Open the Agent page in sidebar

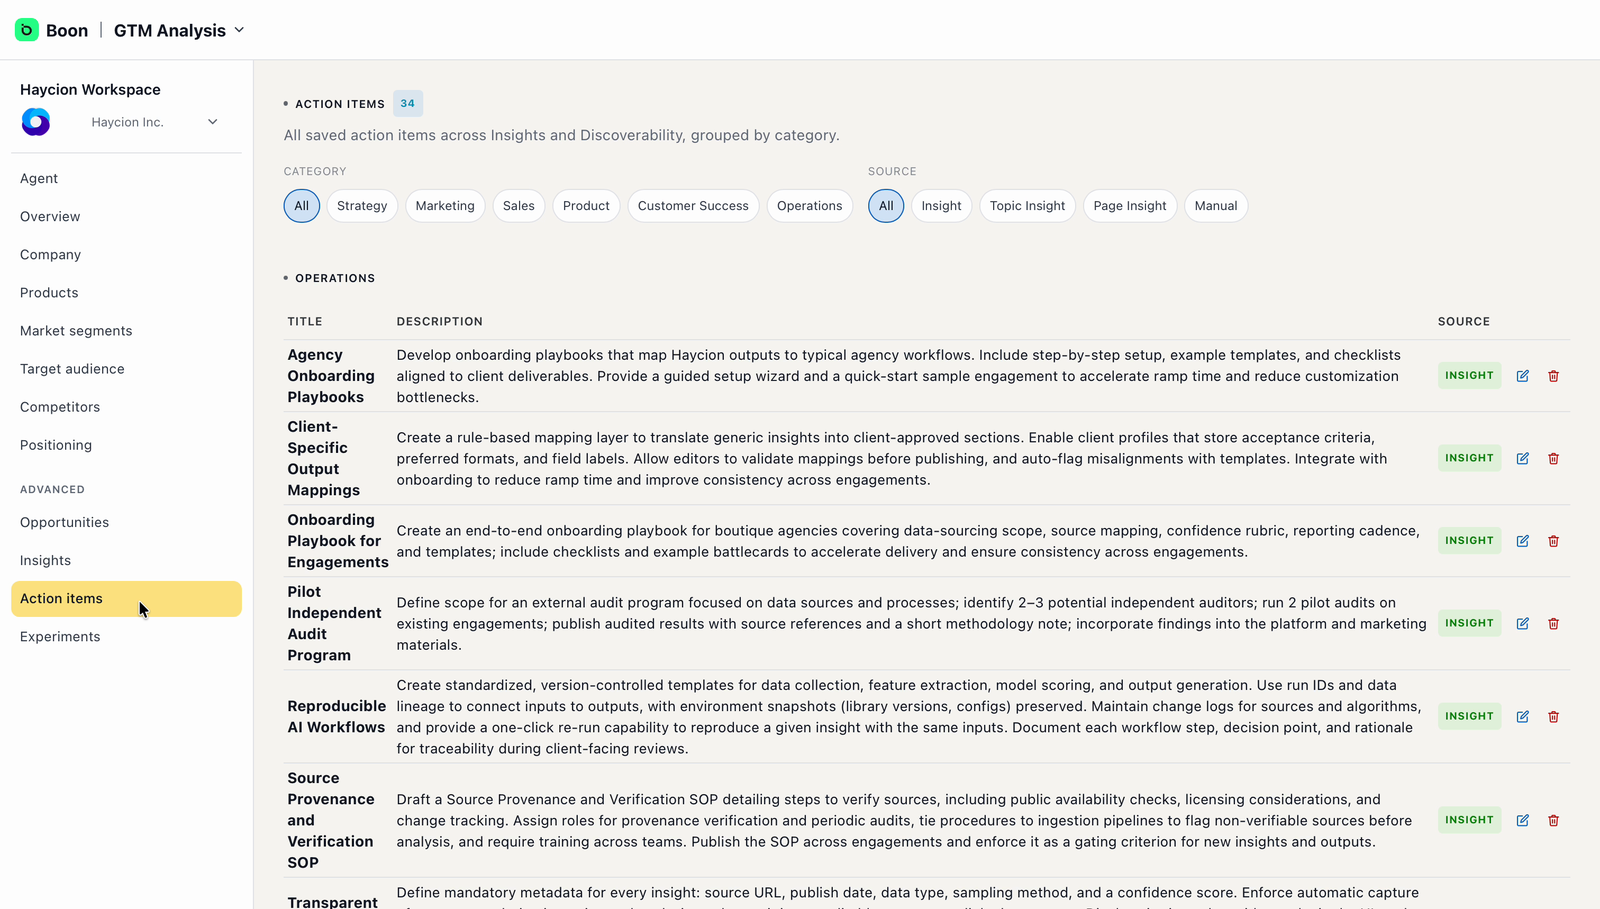tap(126, 178)
